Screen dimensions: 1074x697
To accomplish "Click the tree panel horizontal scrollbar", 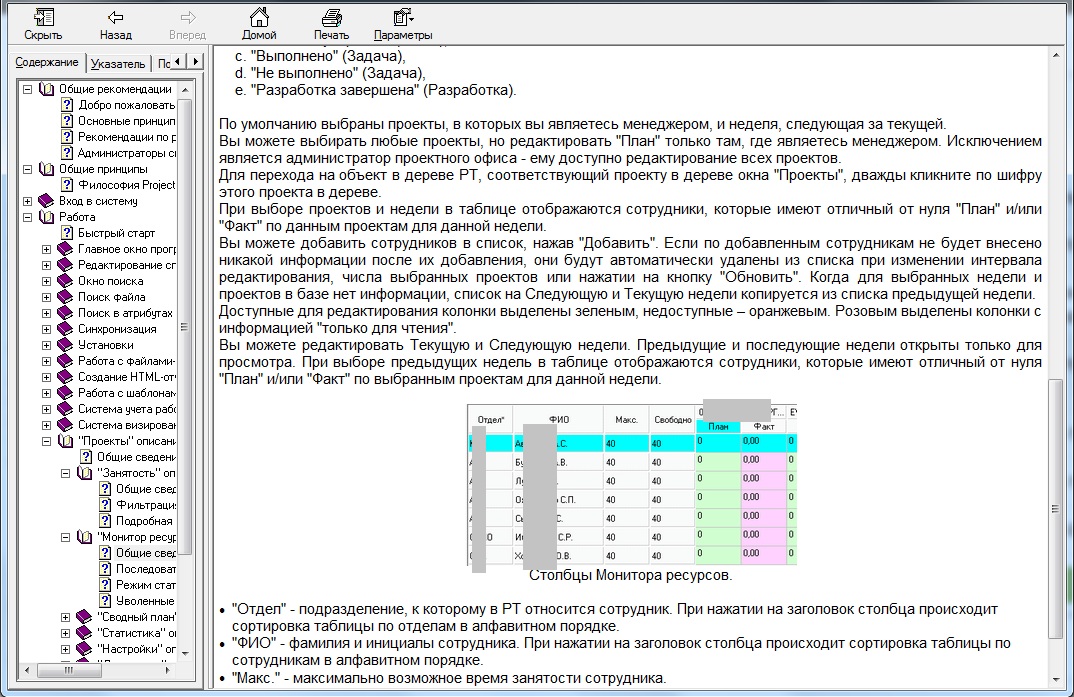I will tap(96, 670).
